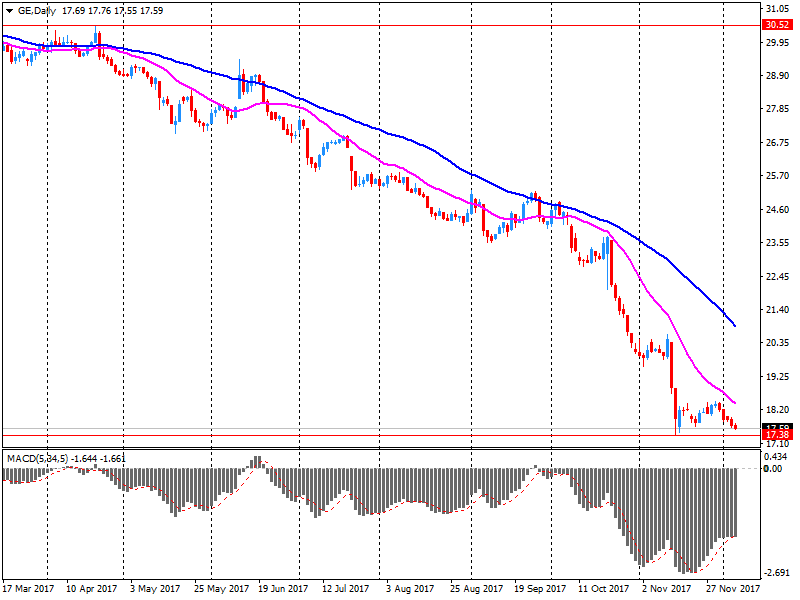Image resolution: width=800 pixels, height=600 pixels.
Task: Click the 26.75 price axis label
Action: pyautogui.click(x=778, y=142)
